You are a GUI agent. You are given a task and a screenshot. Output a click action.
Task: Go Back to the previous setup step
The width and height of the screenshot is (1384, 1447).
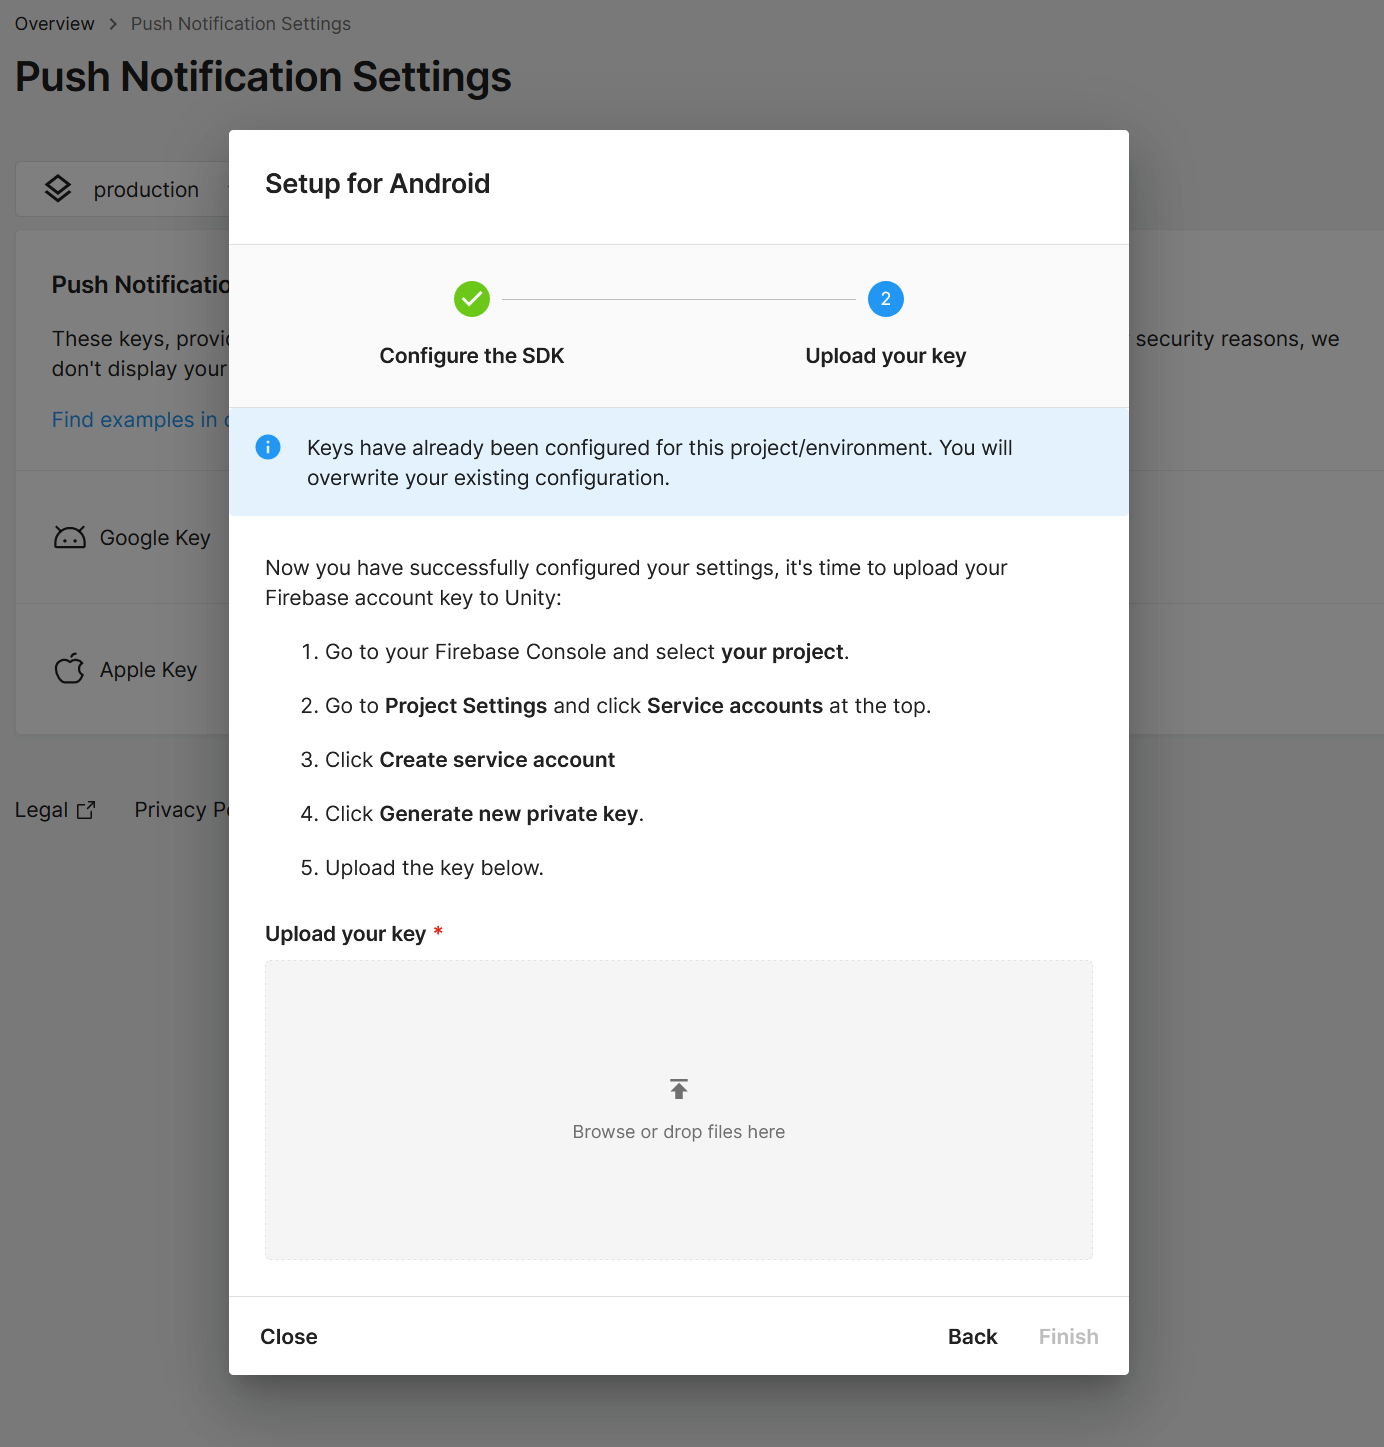pyautogui.click(x=972, y=1337)
